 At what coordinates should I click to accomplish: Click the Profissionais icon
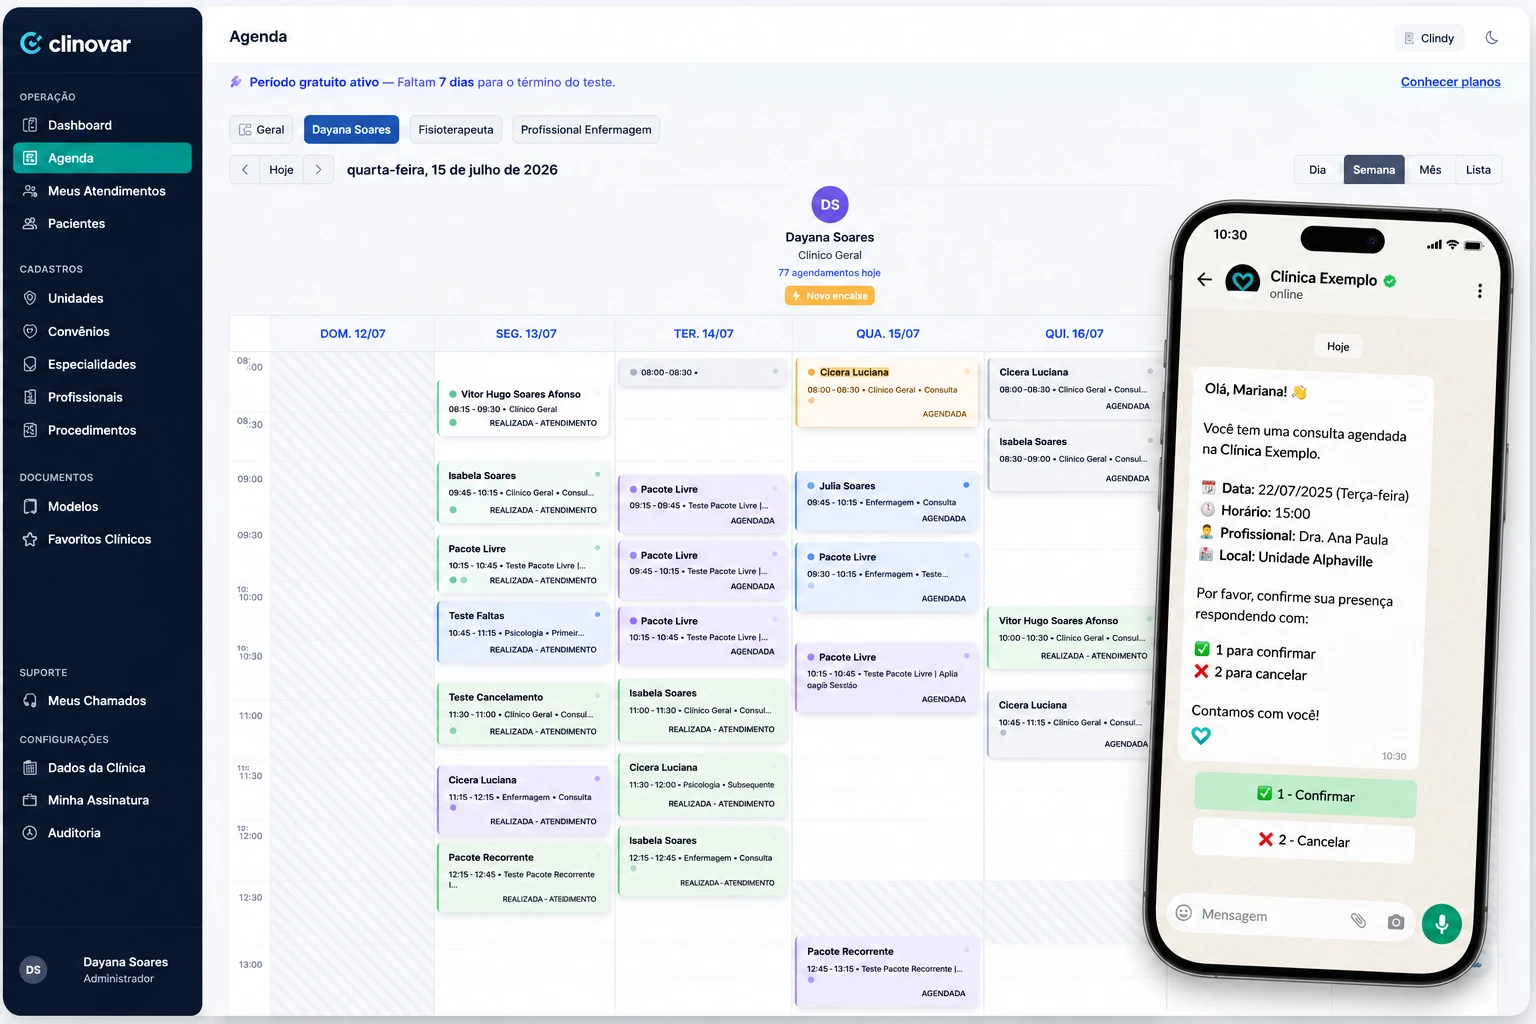tap(30, 397)
